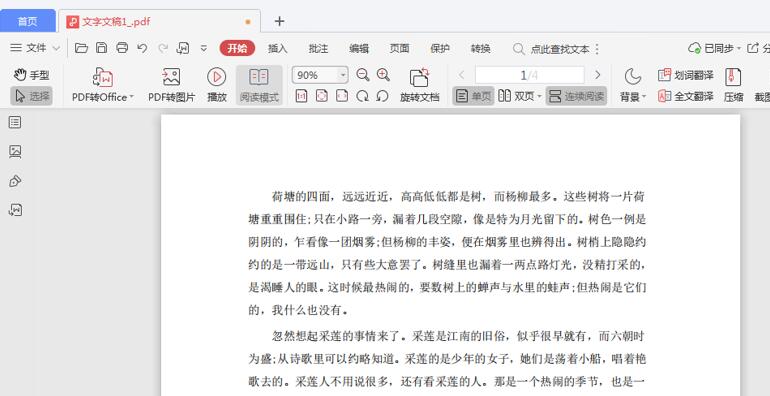Open thumbnail panel in left sidebar
The height and width of the screenshot is (396, 770).
[x=15, y=152]
